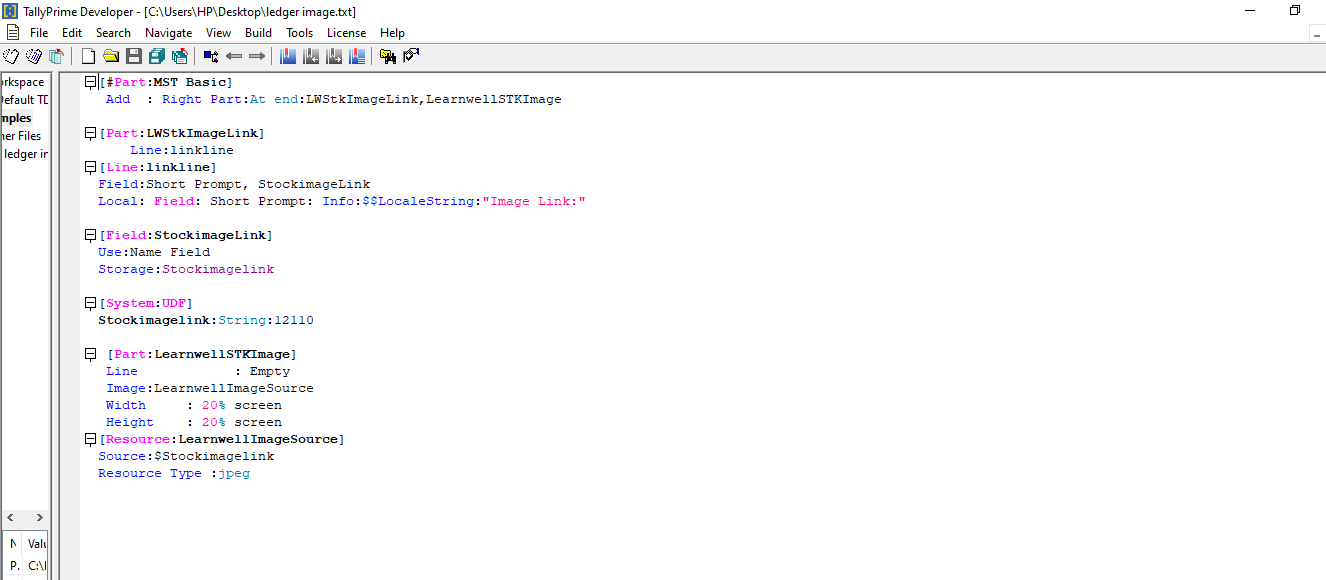Open a file using the Open folder icon
Image resolution: width=1326 pixels, height=580 pixels.
coord(110,56)
